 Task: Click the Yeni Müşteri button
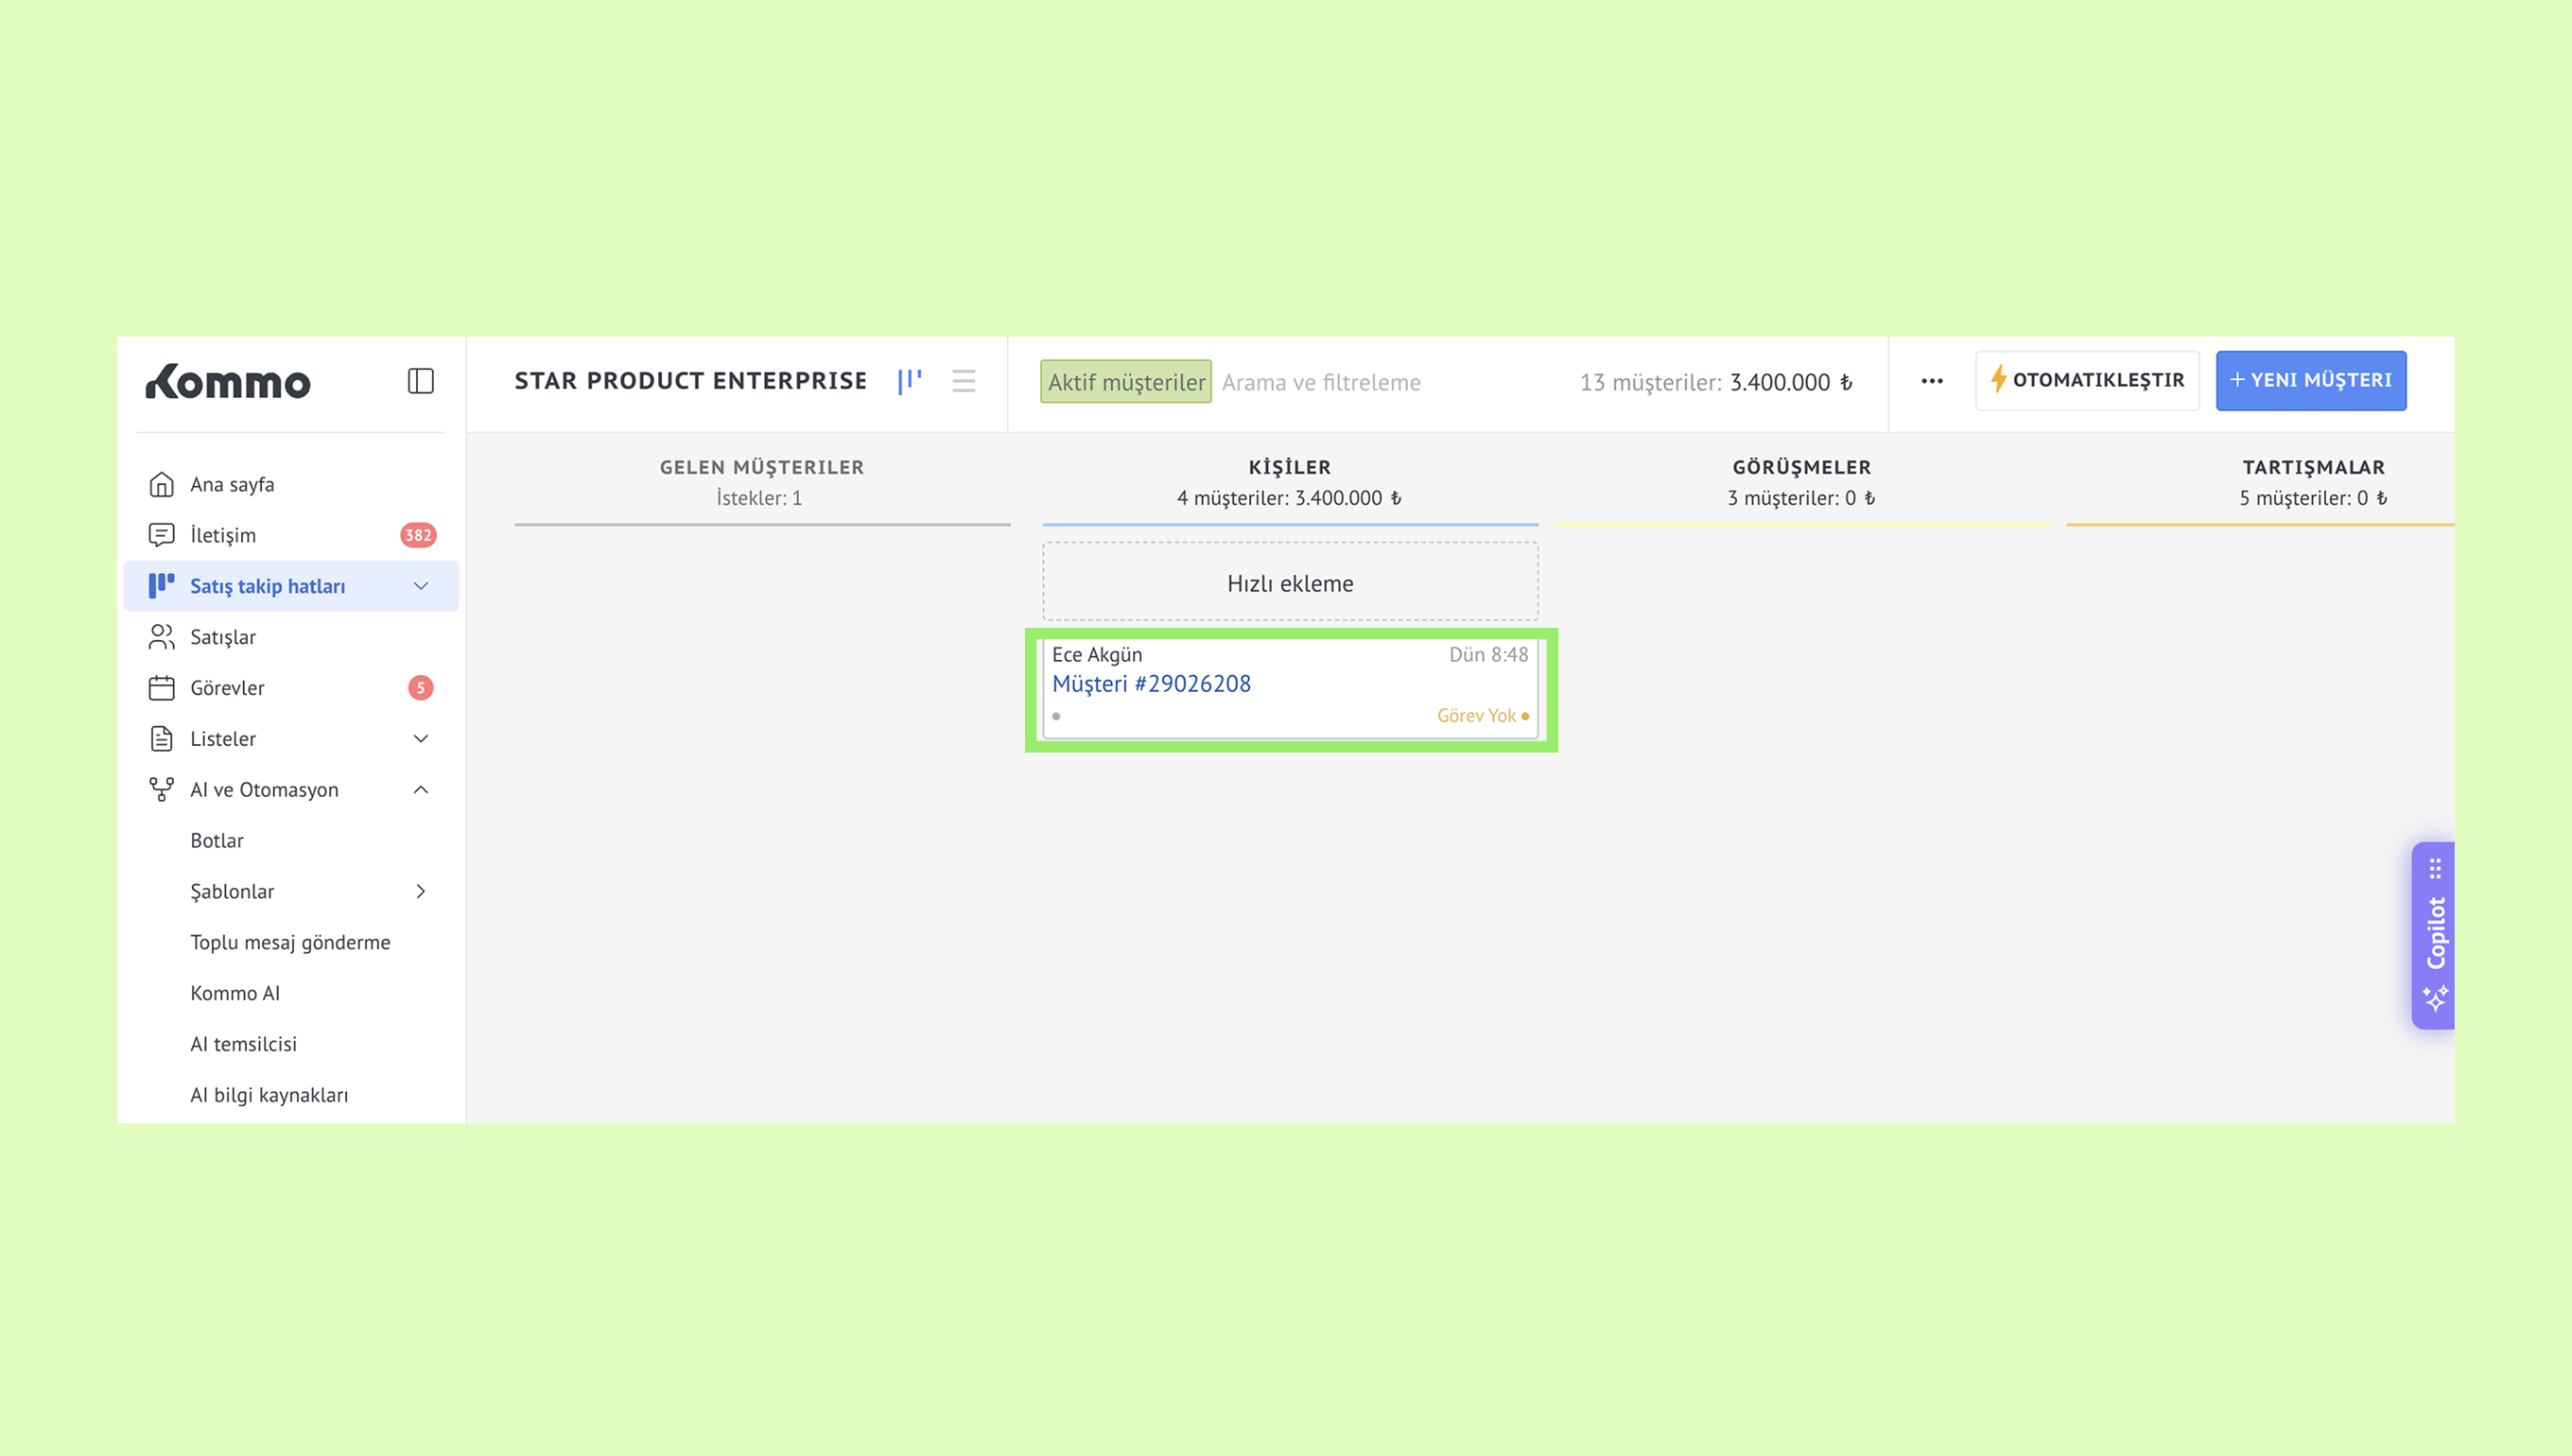(x=2310, y=380)
